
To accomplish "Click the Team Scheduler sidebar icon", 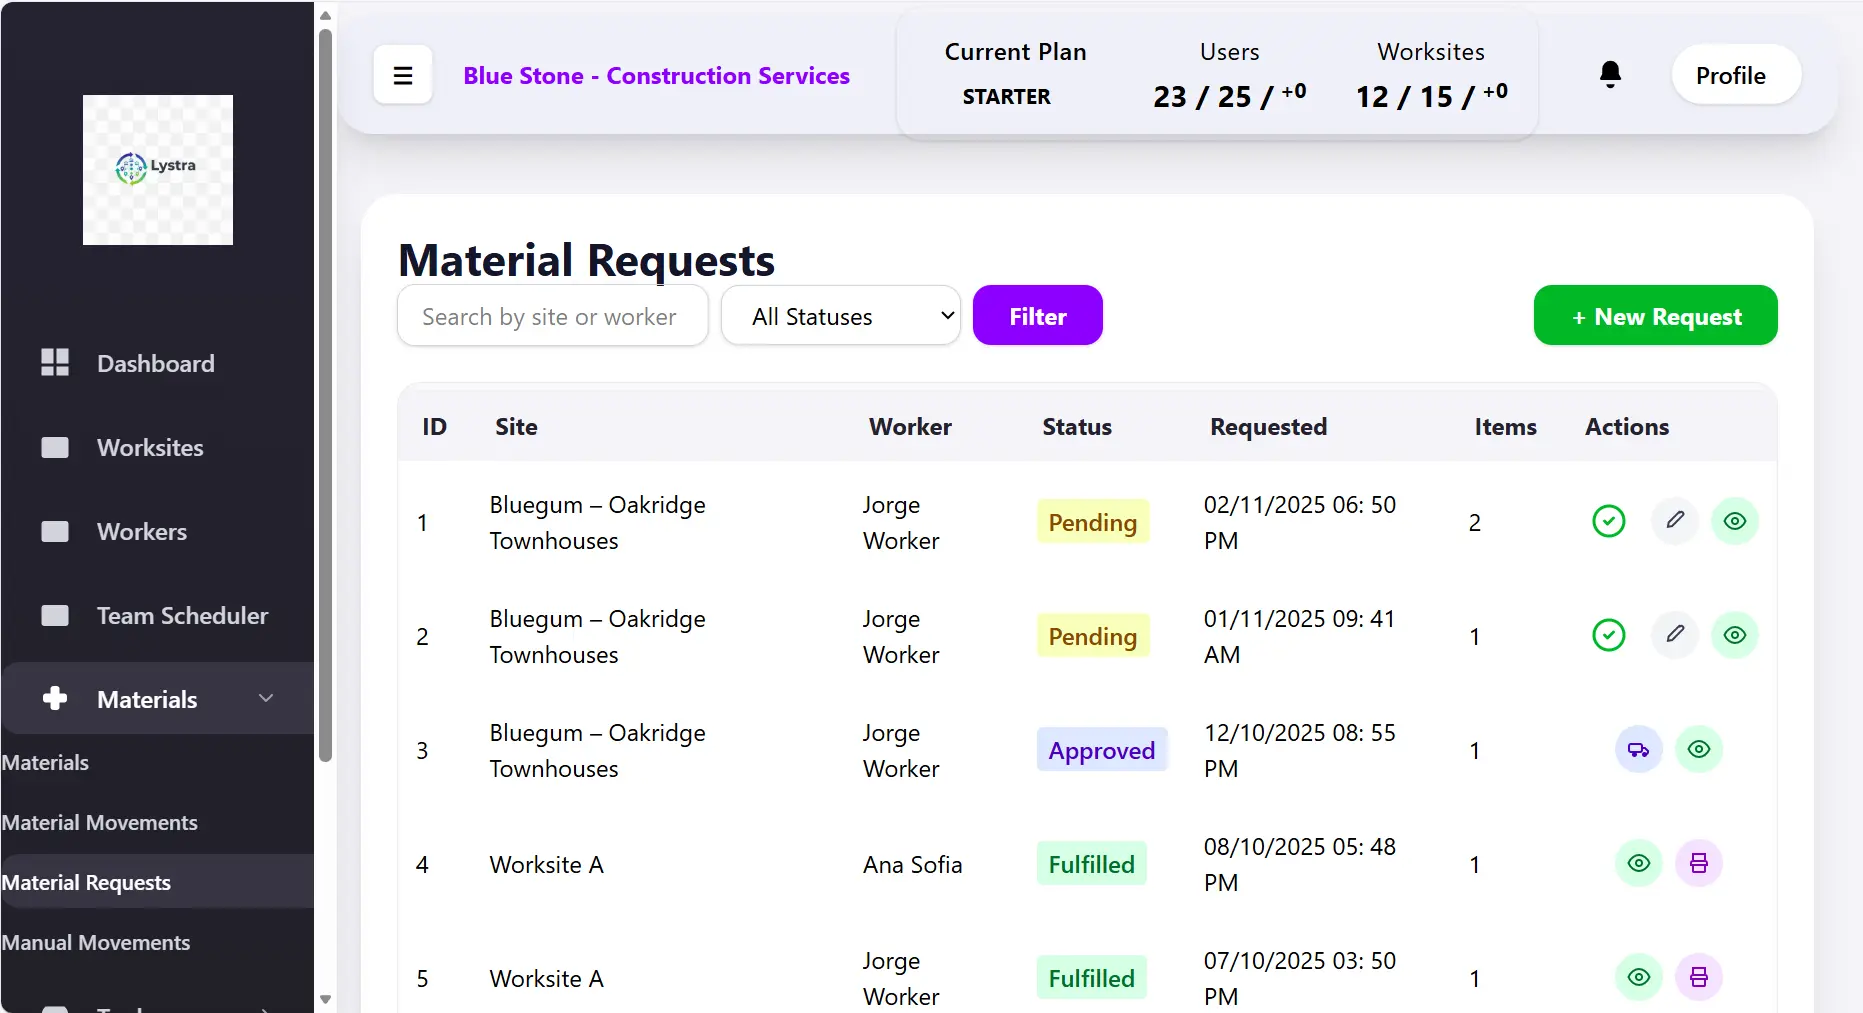I will 55,615.
